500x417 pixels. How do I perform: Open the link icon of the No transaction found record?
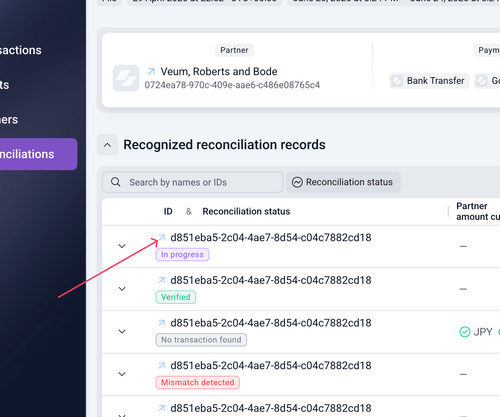(162, 323)
